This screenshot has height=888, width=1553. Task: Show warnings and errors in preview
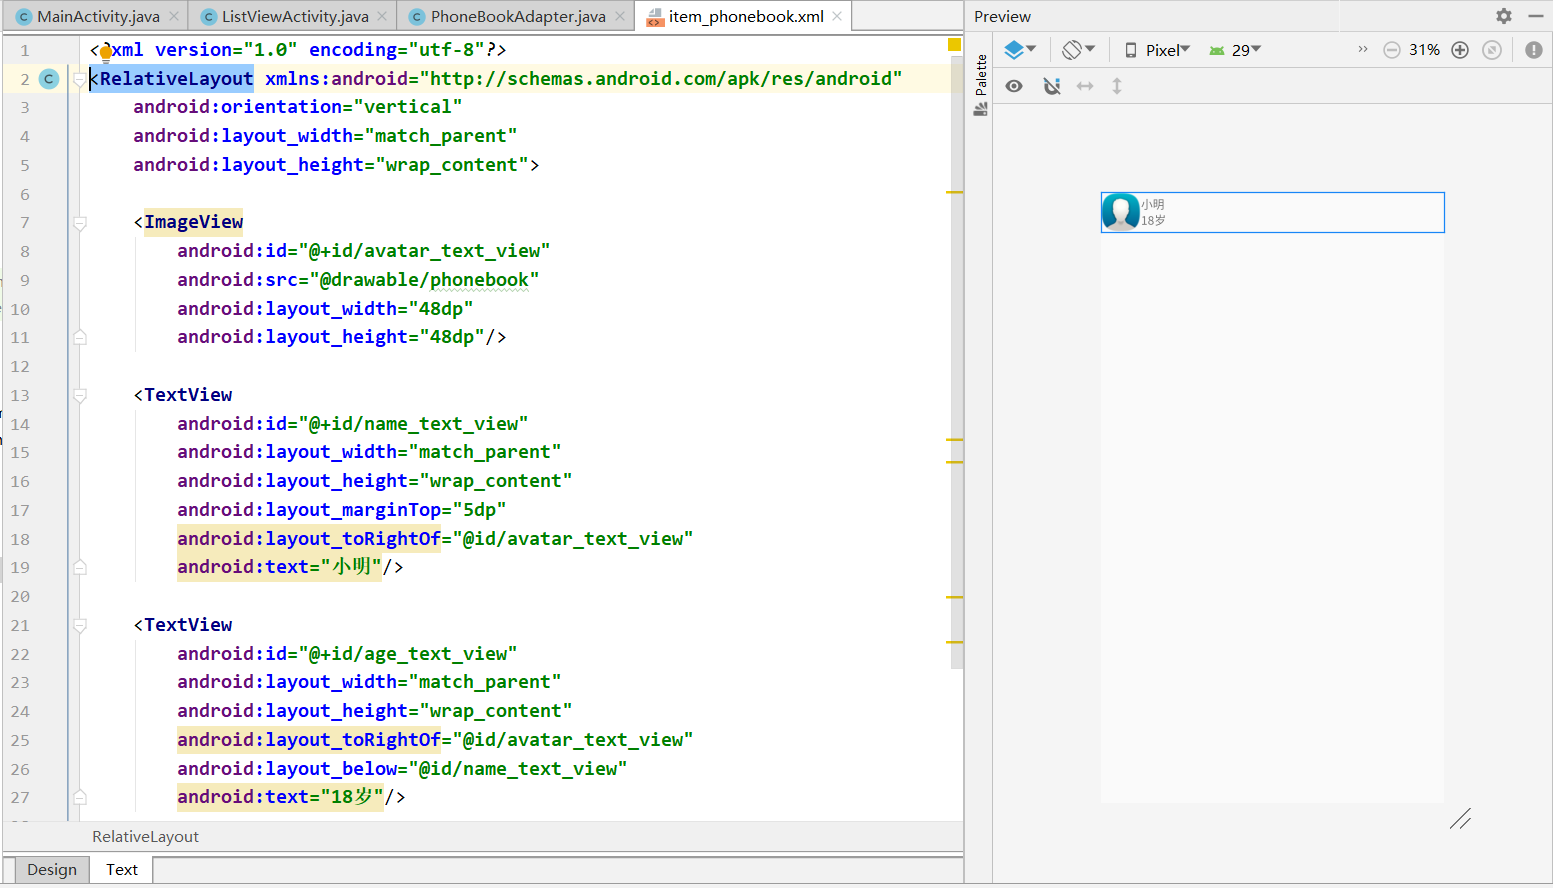tap(1534, 50)
